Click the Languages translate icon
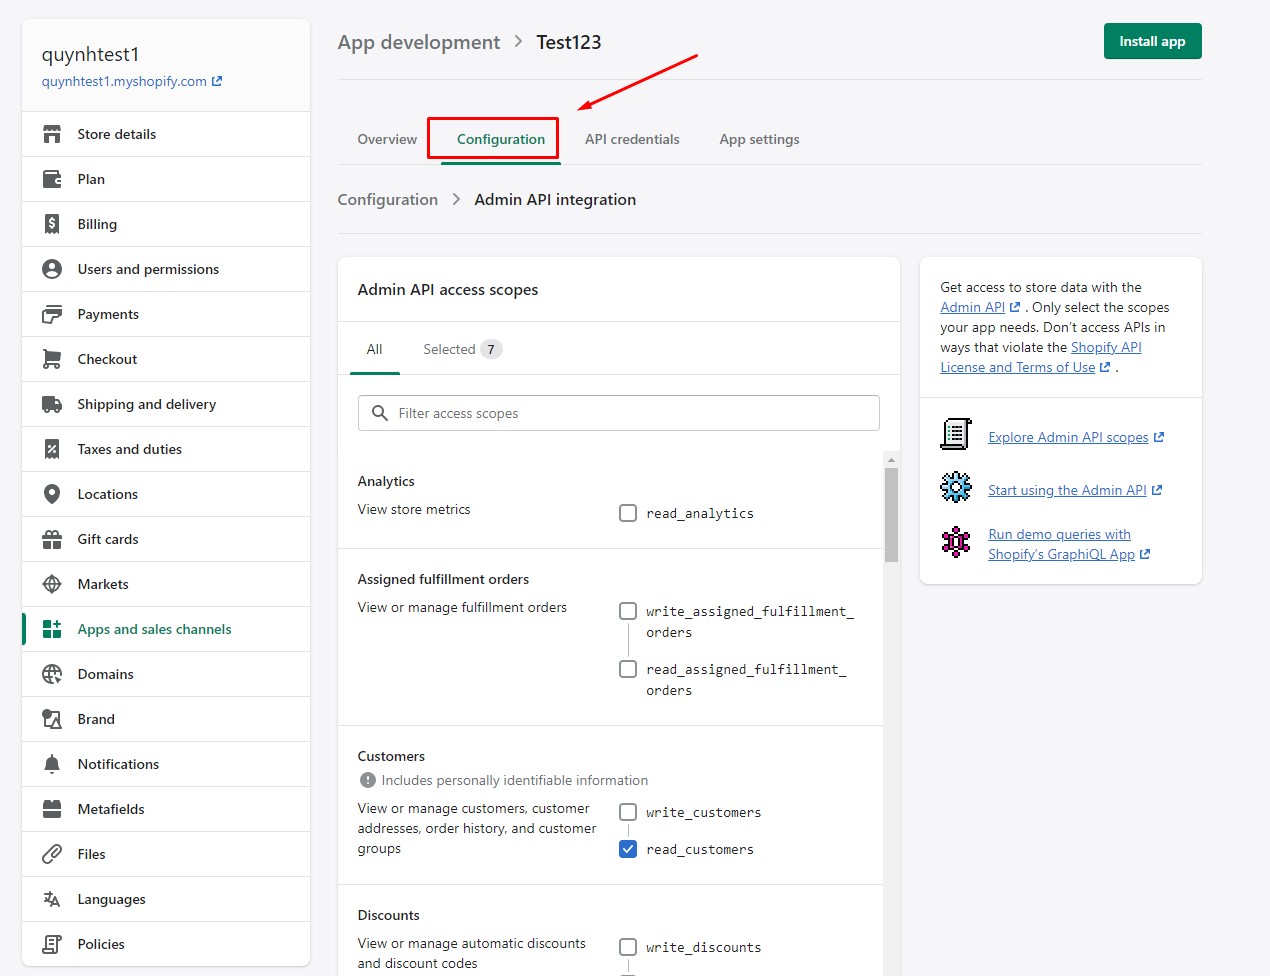Image resolution: width=1270 pixels, height=976 pixels. (52, 899)
